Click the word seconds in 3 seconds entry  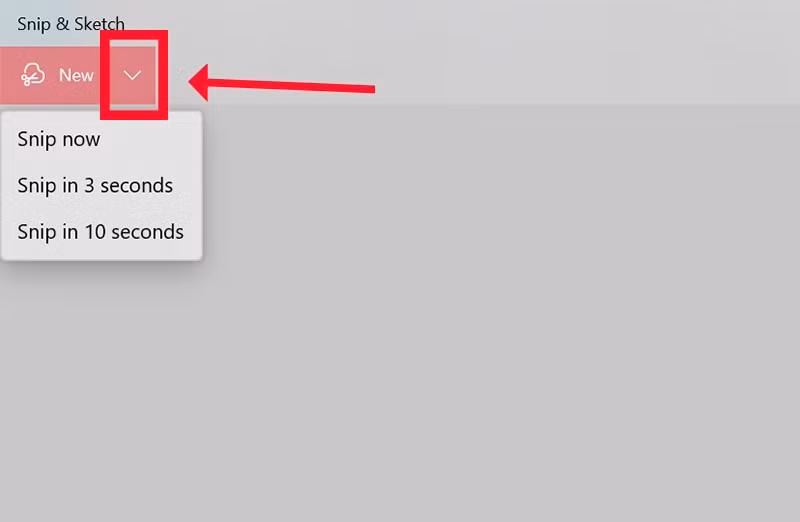(x=136, y=185)
